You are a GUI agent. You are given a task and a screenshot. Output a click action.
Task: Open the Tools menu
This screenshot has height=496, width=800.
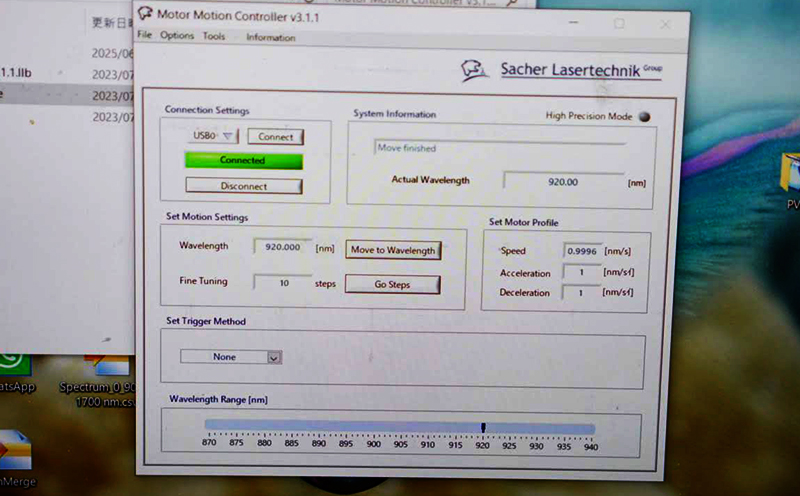[x=214, y=36]
